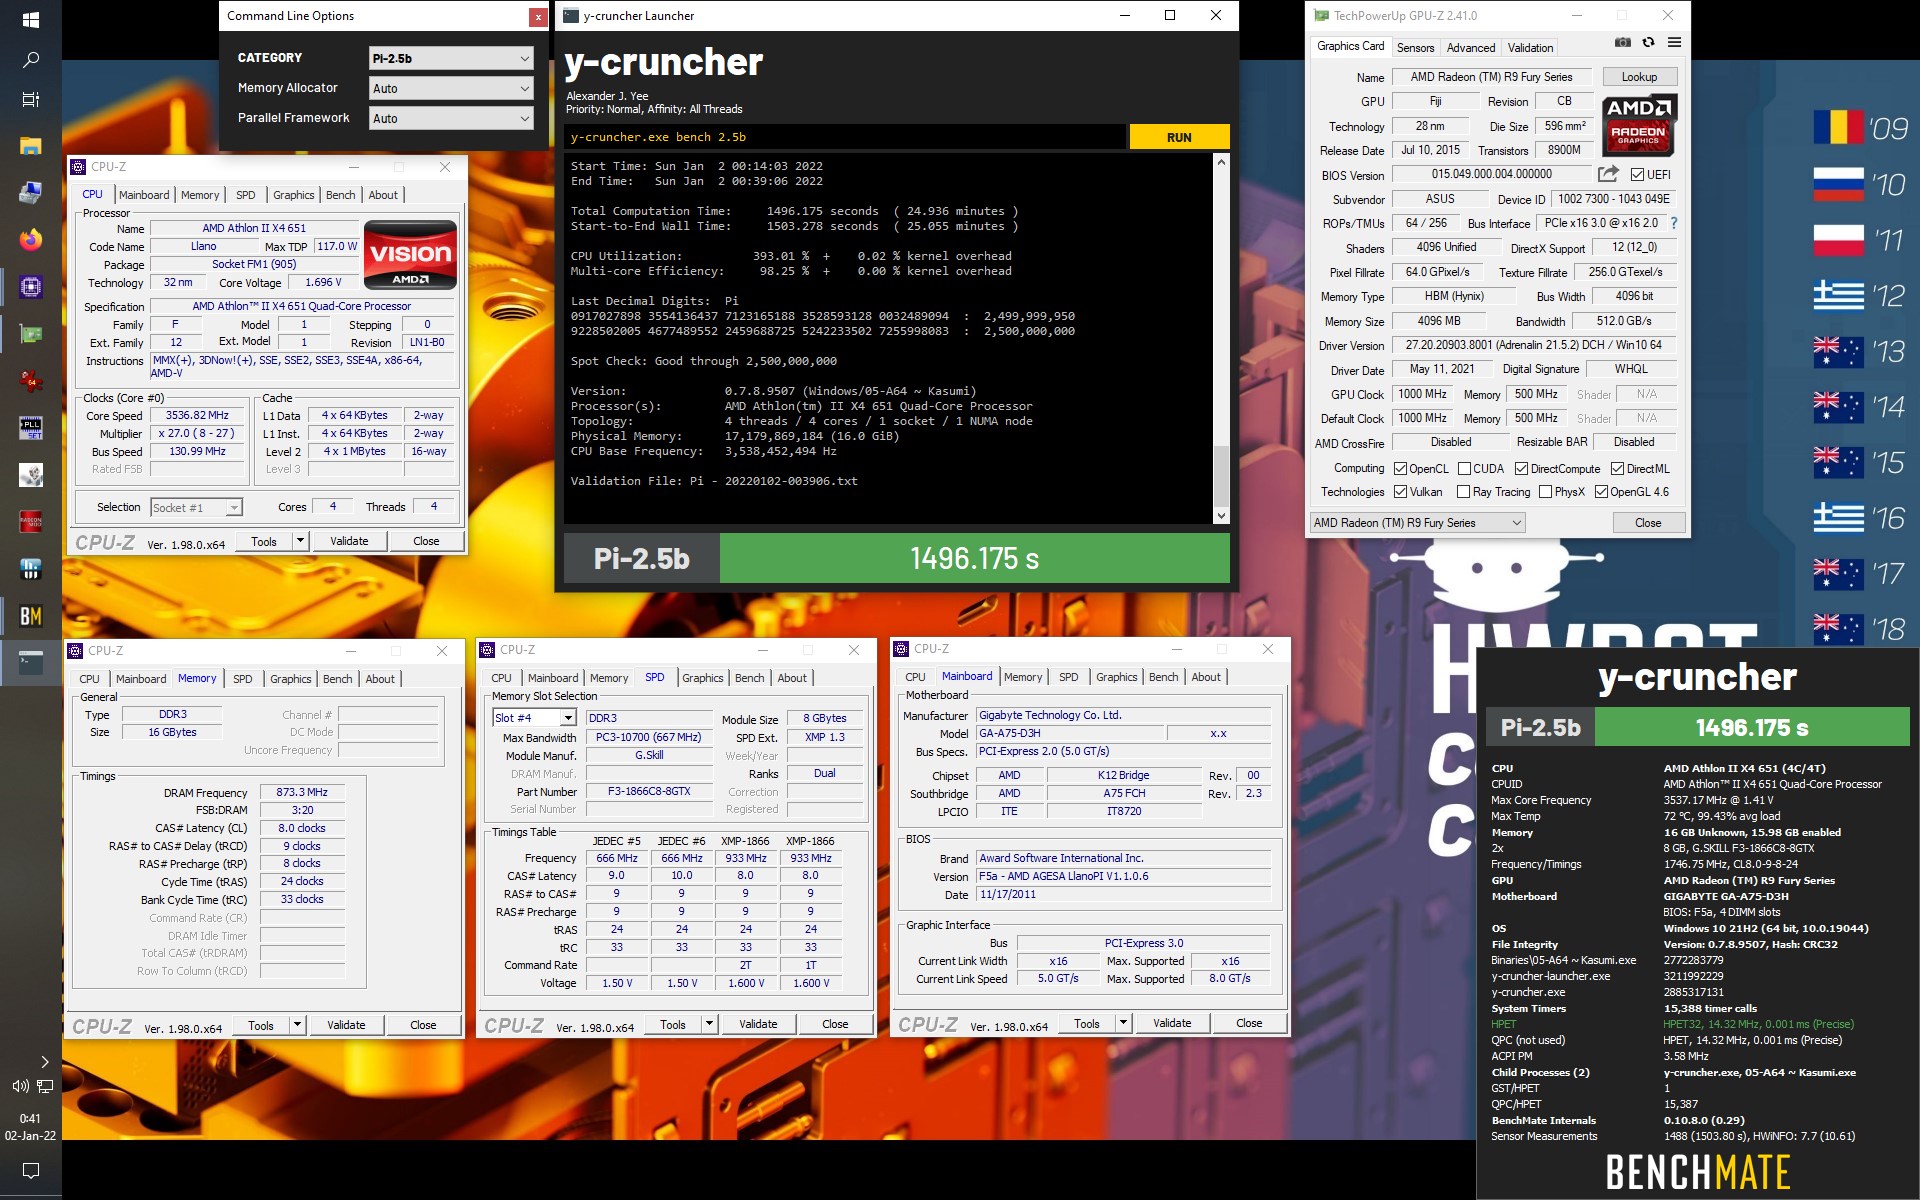Expand the hidden tray icons chevron

coord(44,1061)
